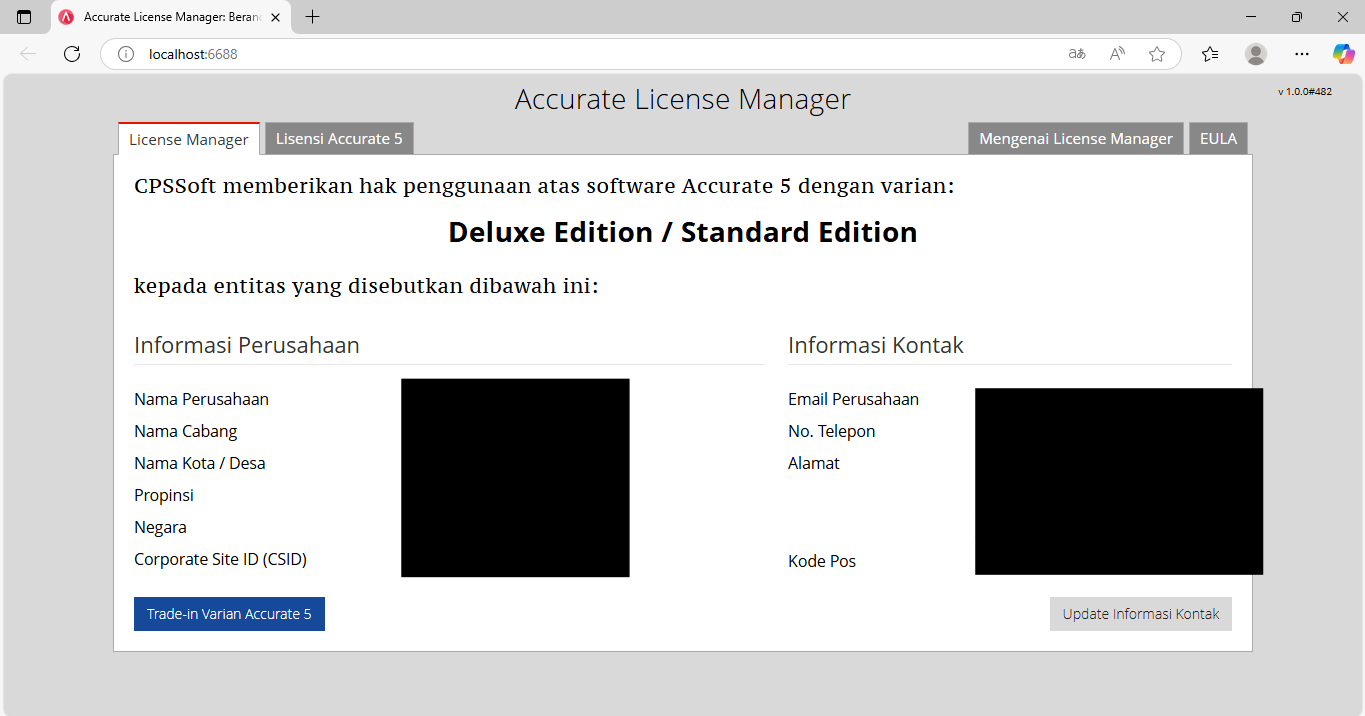Click the browser refresh icon
Screen dimensions: 1365x716
(x=72, y=54)
